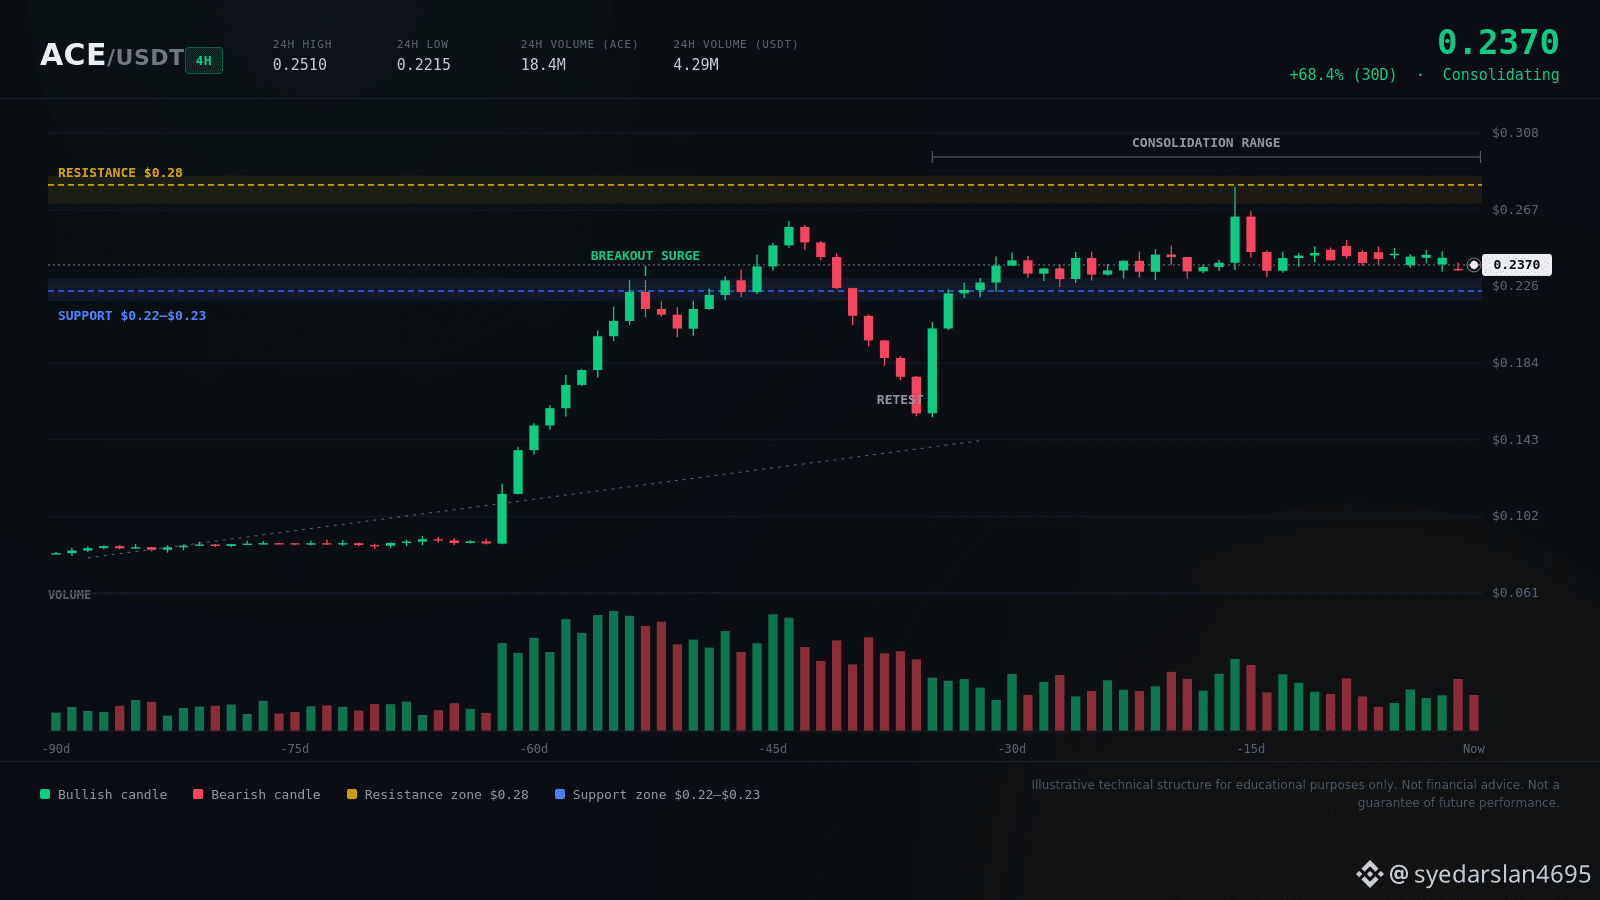The image size is (1600, 900).
Task: Click the SUPPORT $0.22–$0.23 chart label
Action: [x=132, y=316]
